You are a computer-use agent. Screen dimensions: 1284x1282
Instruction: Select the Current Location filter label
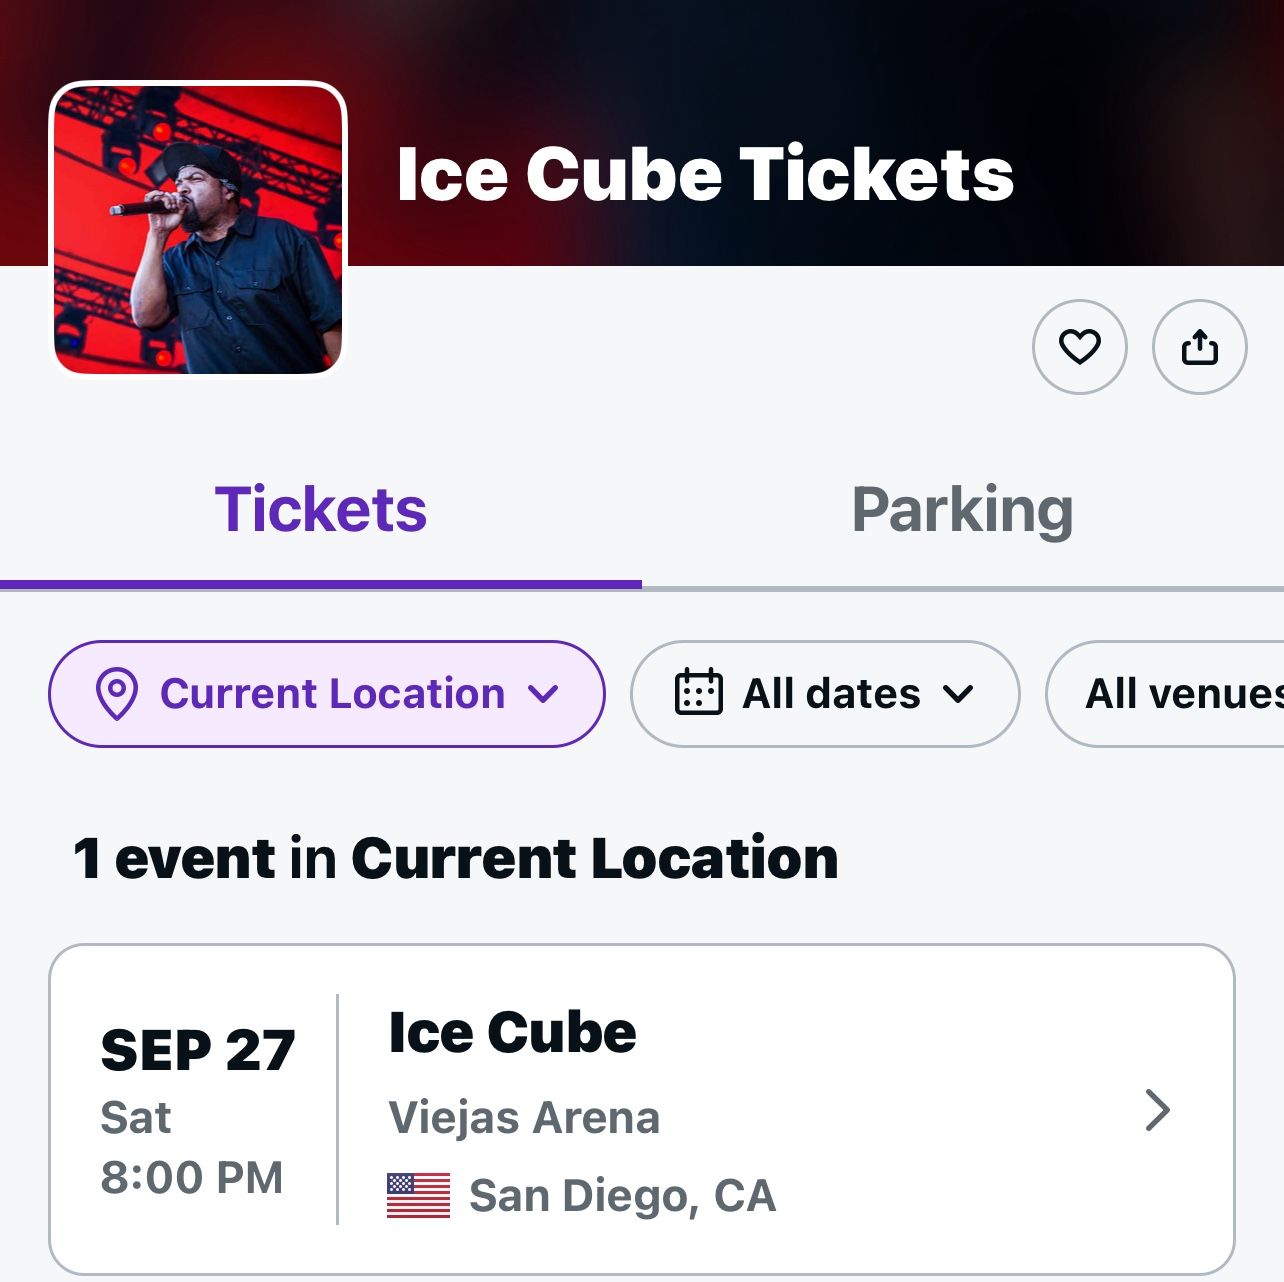(332, 694)
